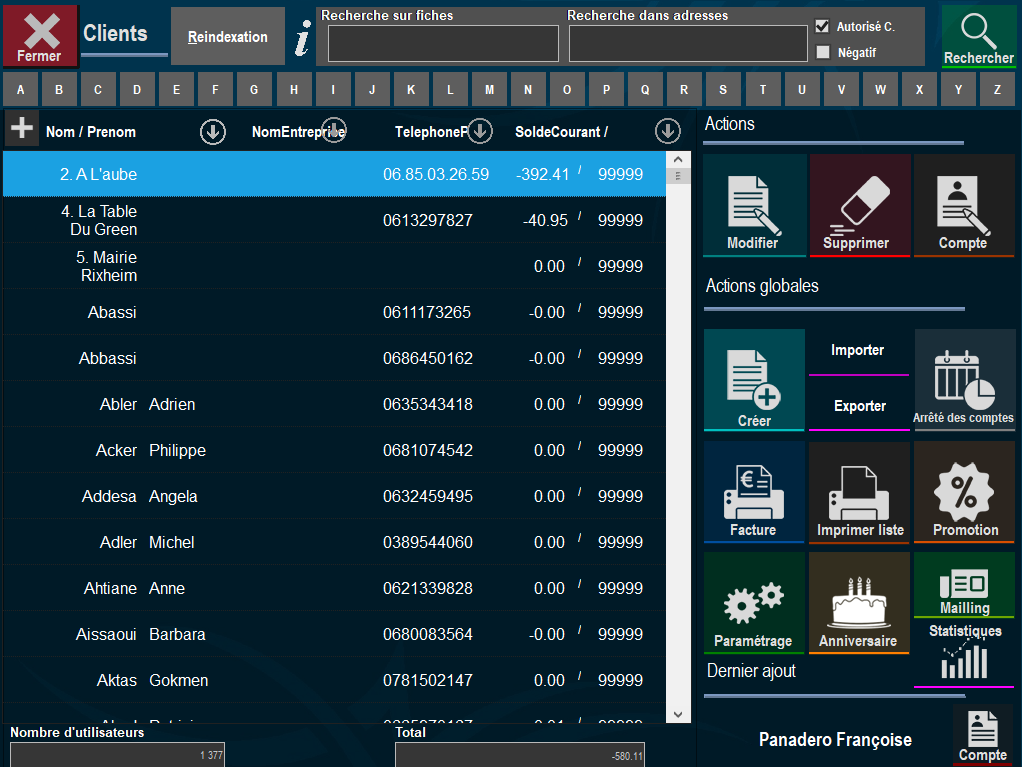Open the info icon next to Reindexation

pos(302,38)
